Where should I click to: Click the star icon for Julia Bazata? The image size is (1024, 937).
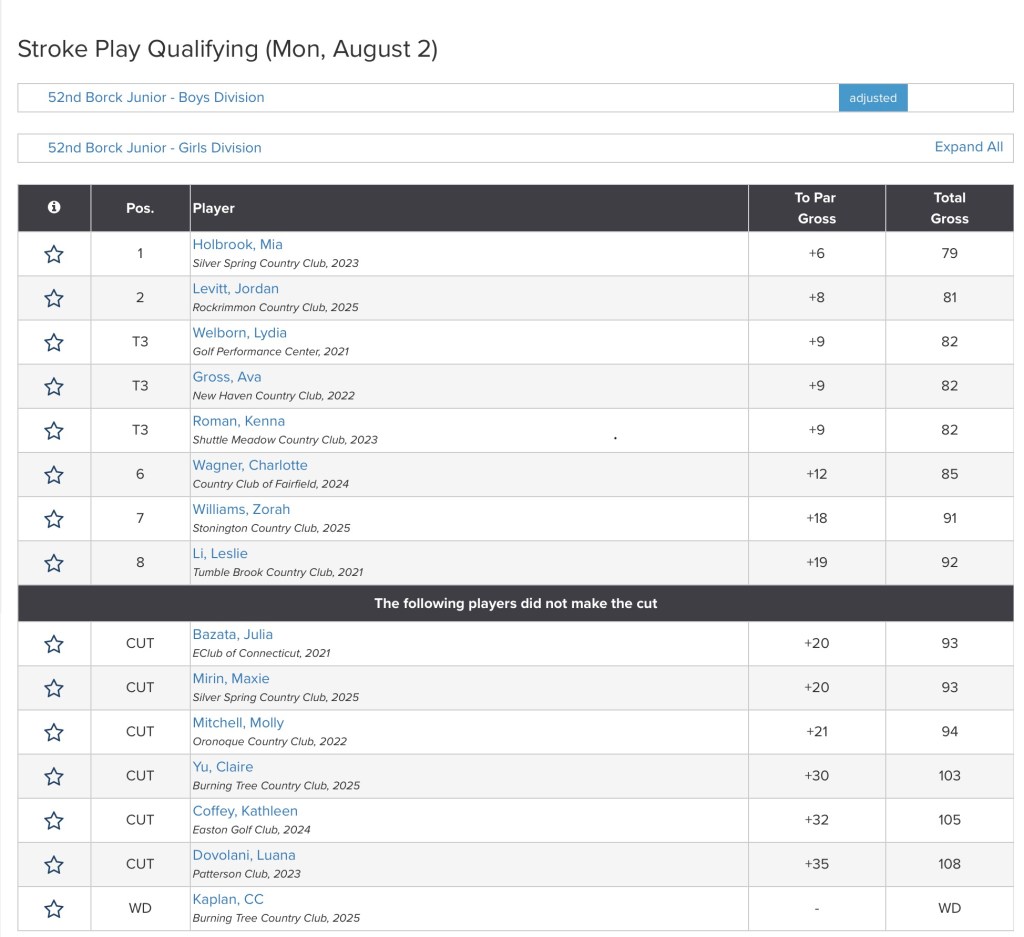54,644
